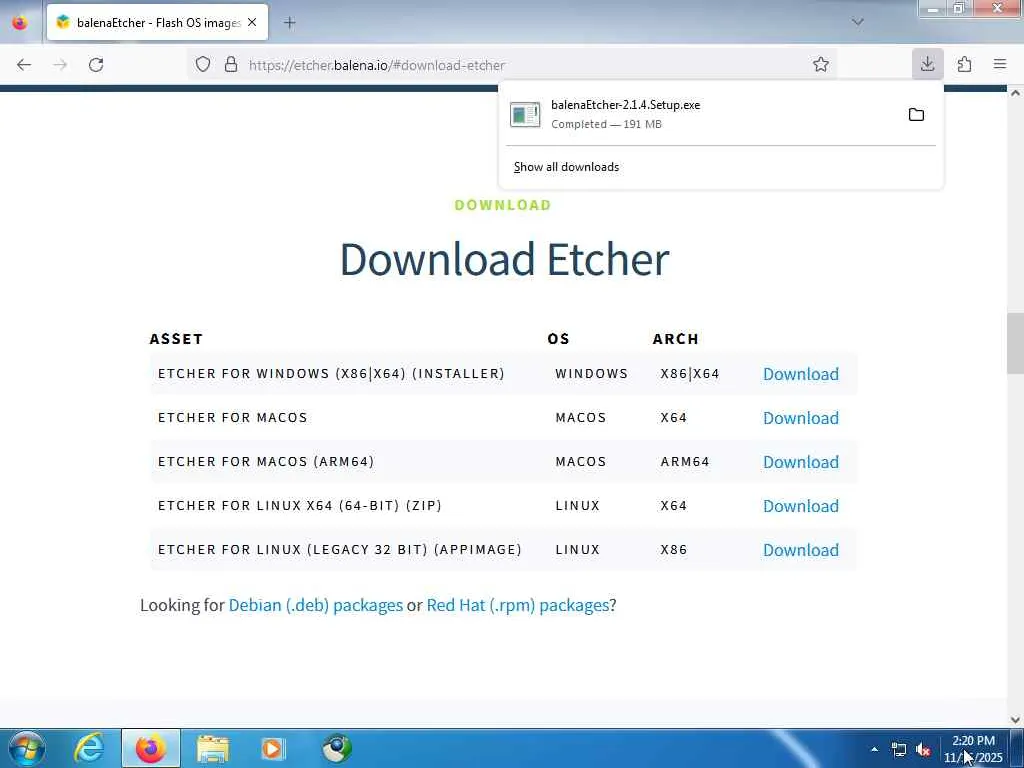Download Etcher for macOS X64
The width and height of the screenshot is (1024, 768).
[x=801, y=418]
